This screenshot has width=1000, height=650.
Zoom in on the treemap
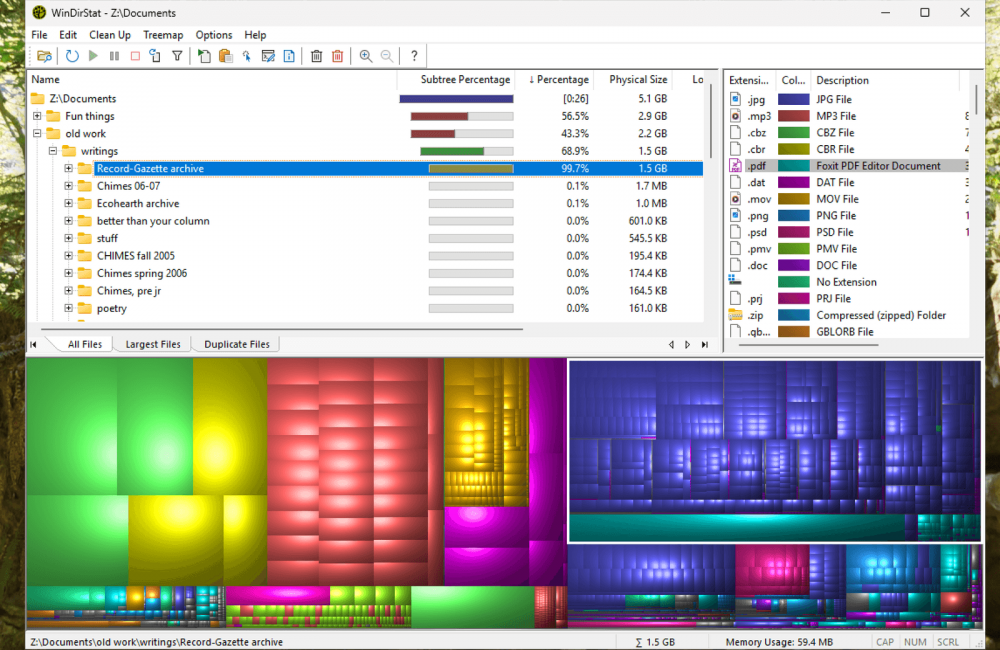366,56
